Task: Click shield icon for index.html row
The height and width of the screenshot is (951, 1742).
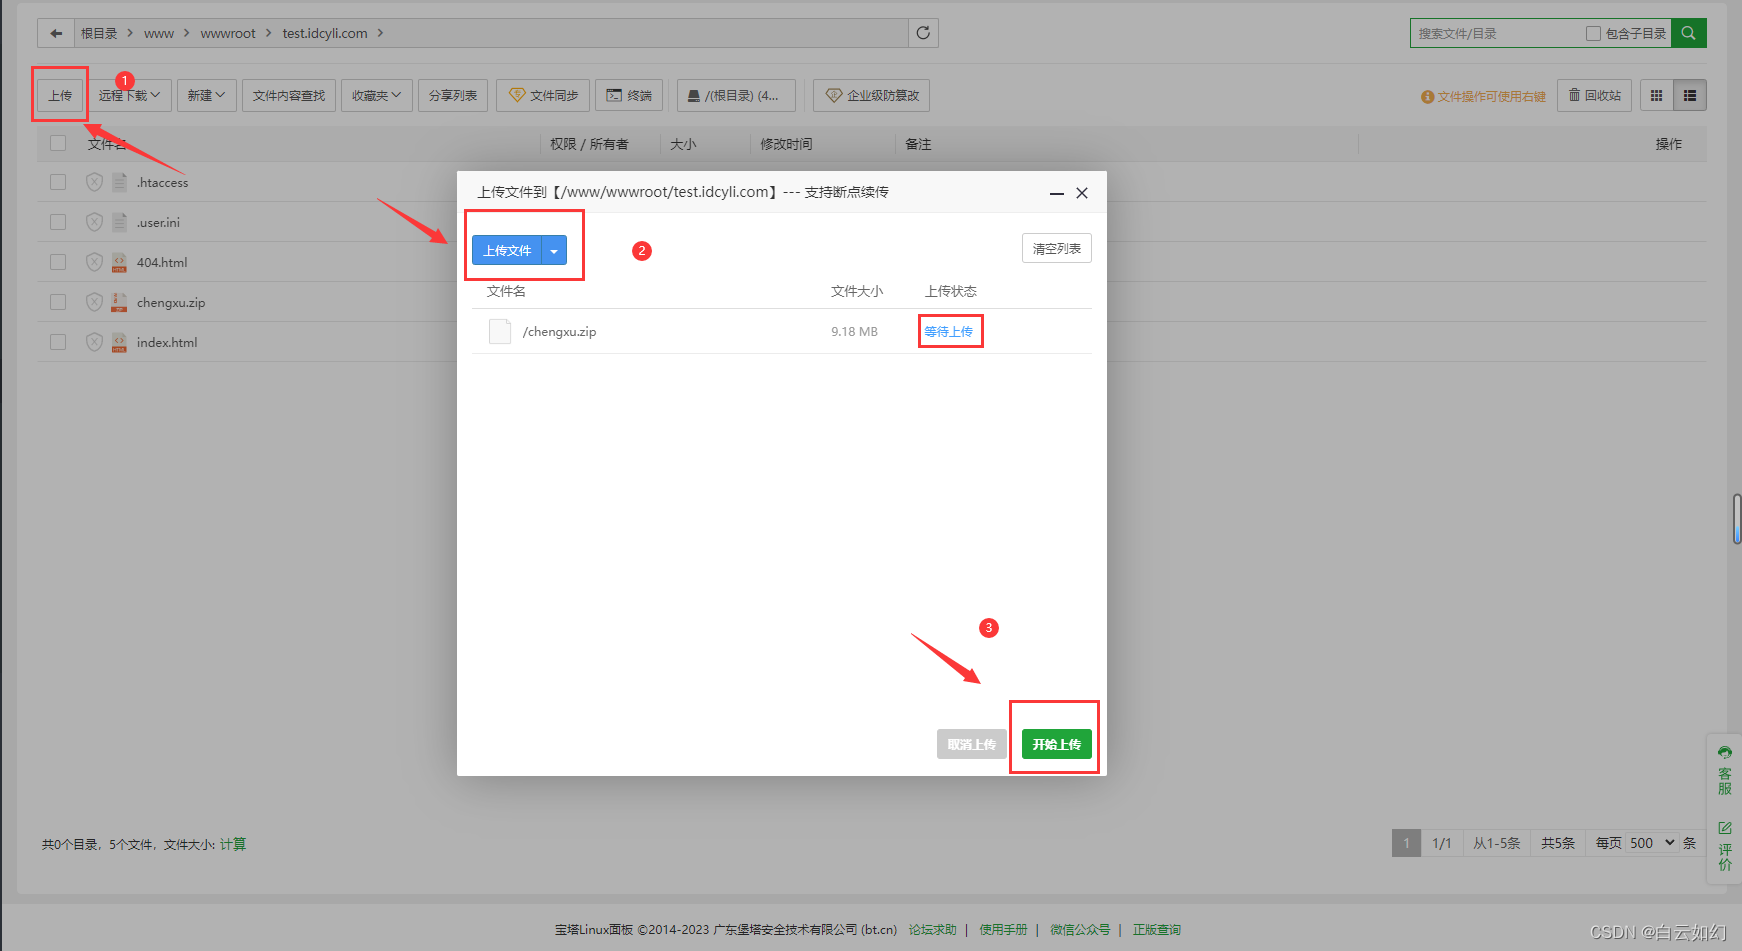Action: tap(94, 342)
